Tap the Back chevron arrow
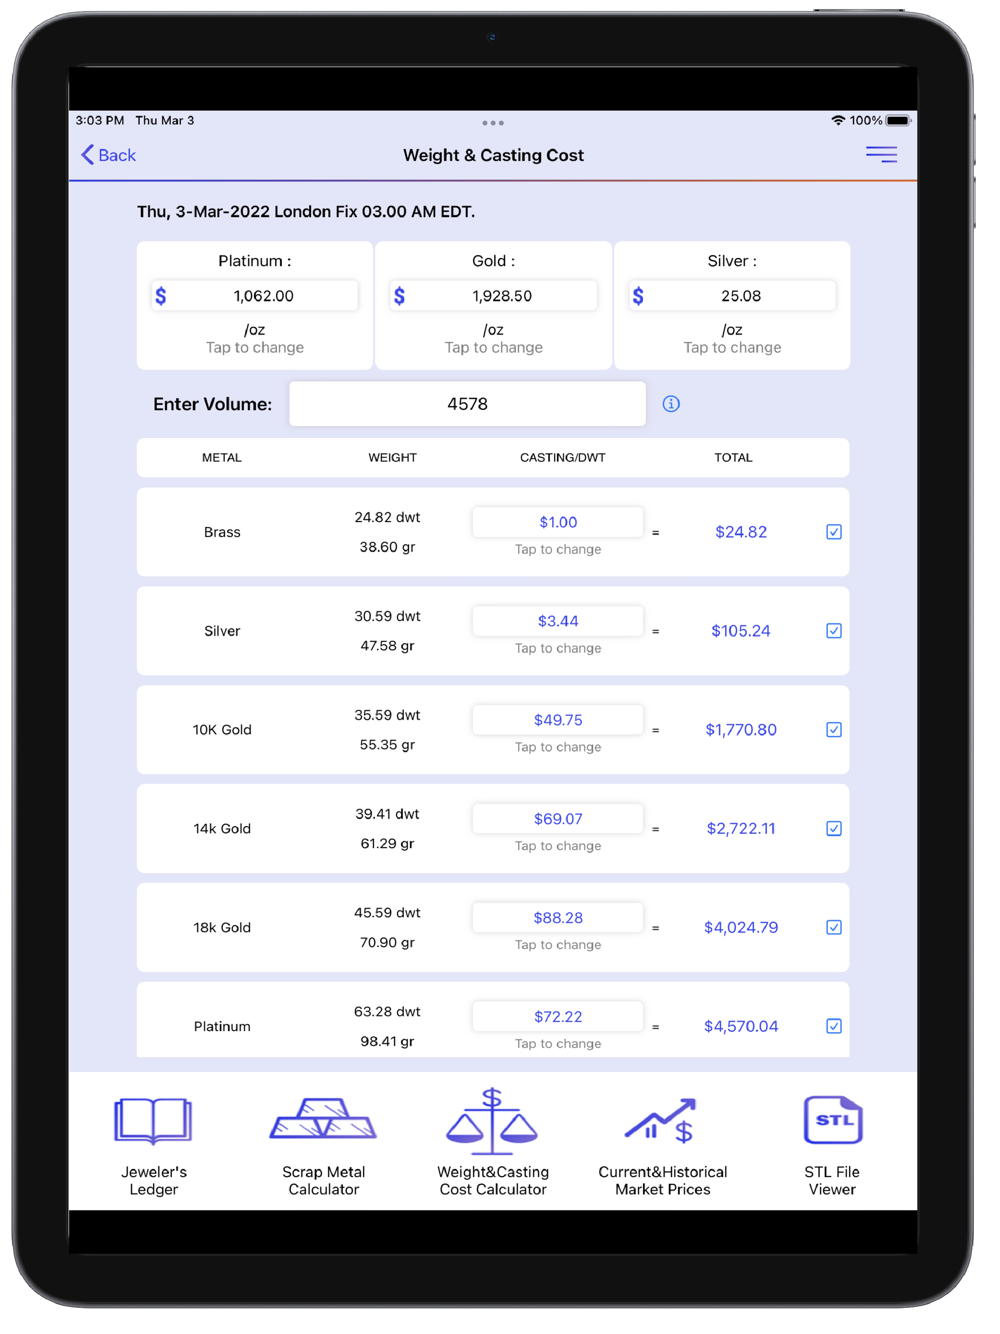Image resolution: width=1000 pixels, height=1334 pixels. tap(88, 155)
